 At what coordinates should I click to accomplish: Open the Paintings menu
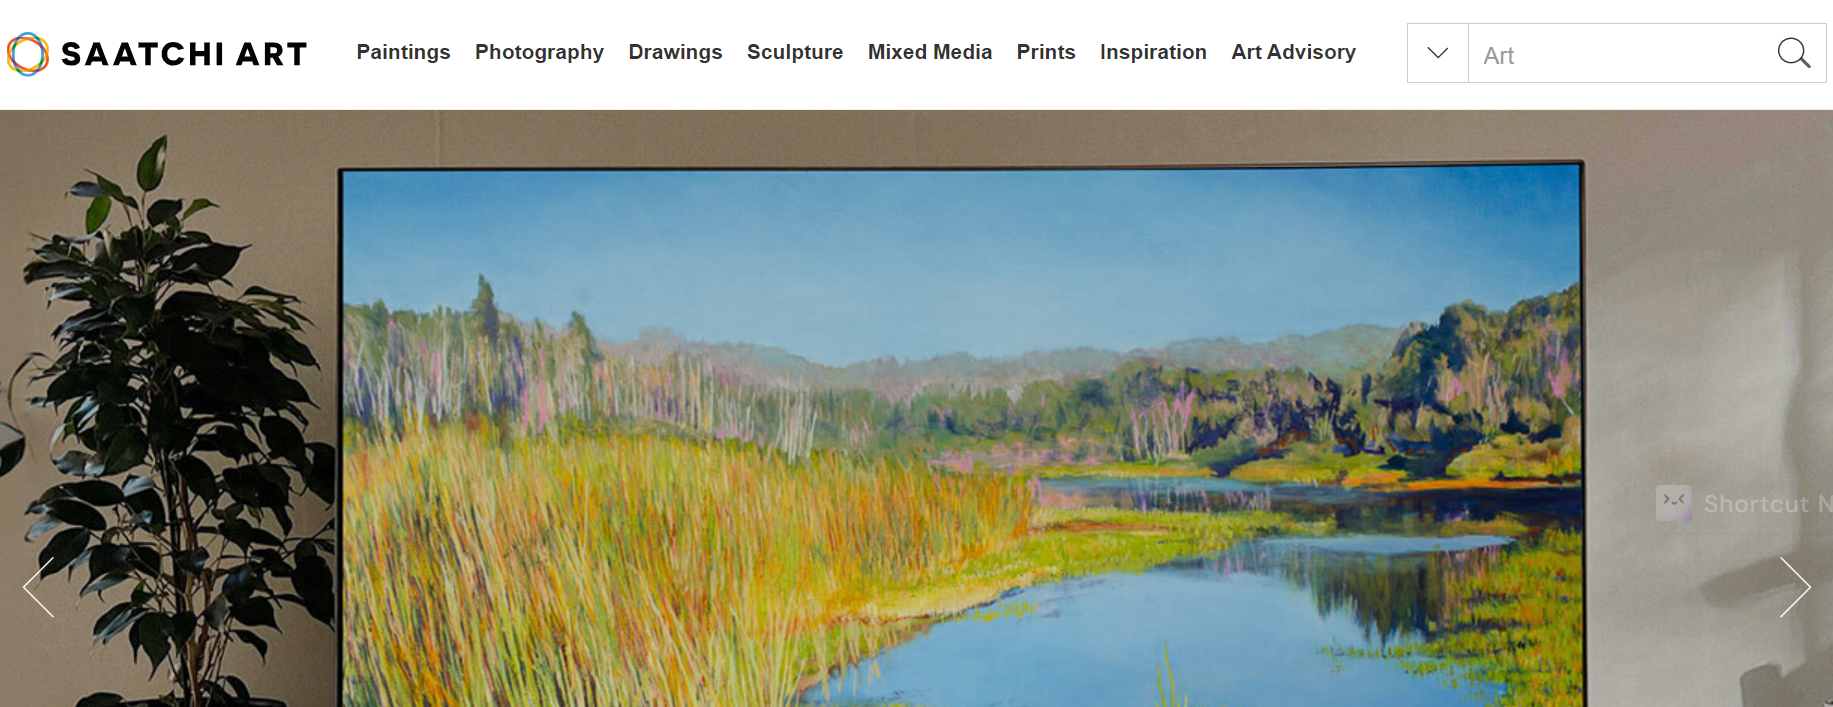point(403,52)
